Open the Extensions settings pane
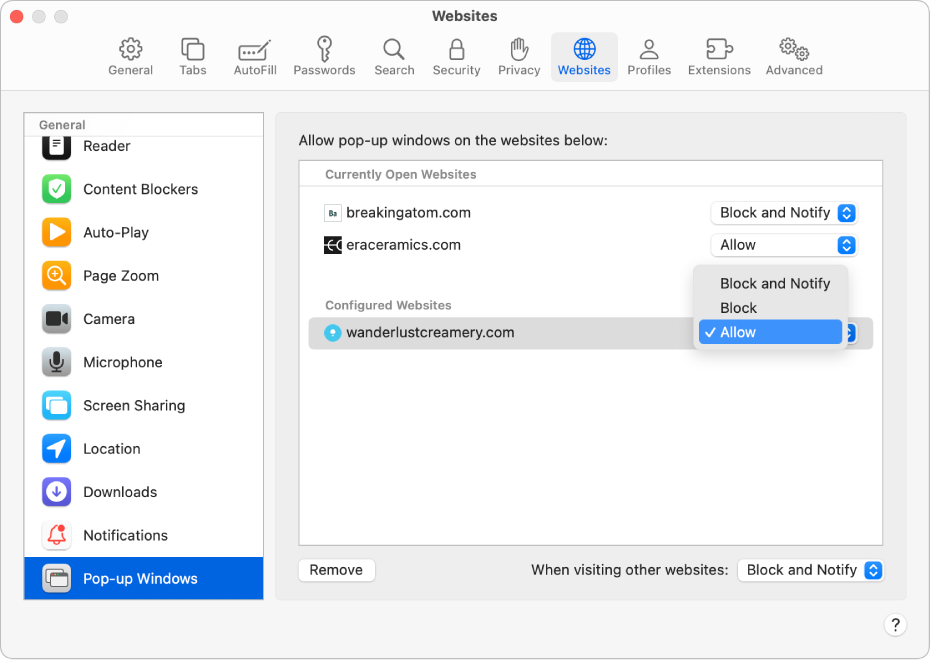The width and height of the screenshot is (932, 662). (719, 56)
